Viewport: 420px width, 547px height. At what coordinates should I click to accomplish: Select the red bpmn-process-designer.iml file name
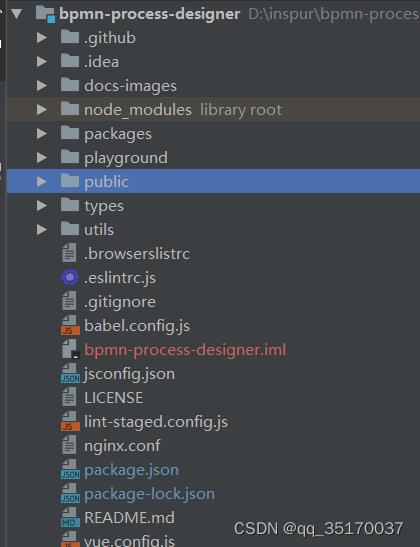click(185, 350)
